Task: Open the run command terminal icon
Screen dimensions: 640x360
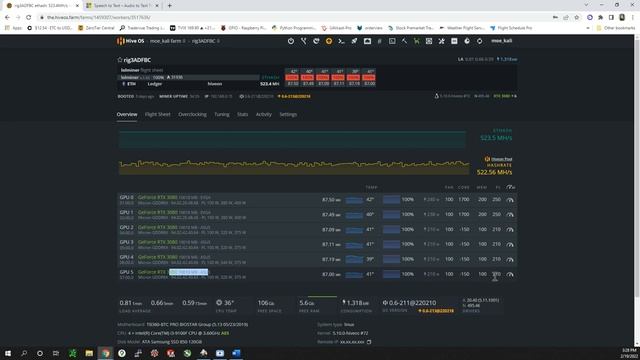Action: click(342, 41)
